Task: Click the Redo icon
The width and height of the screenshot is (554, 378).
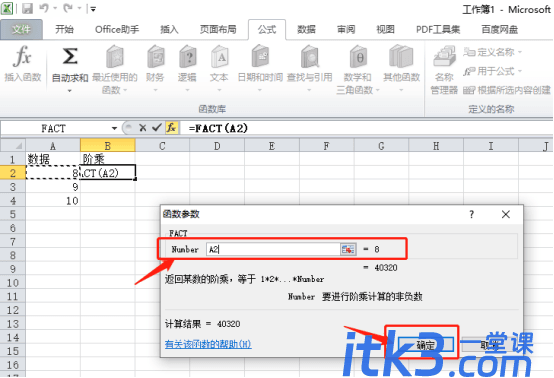Action: [68, 8]
